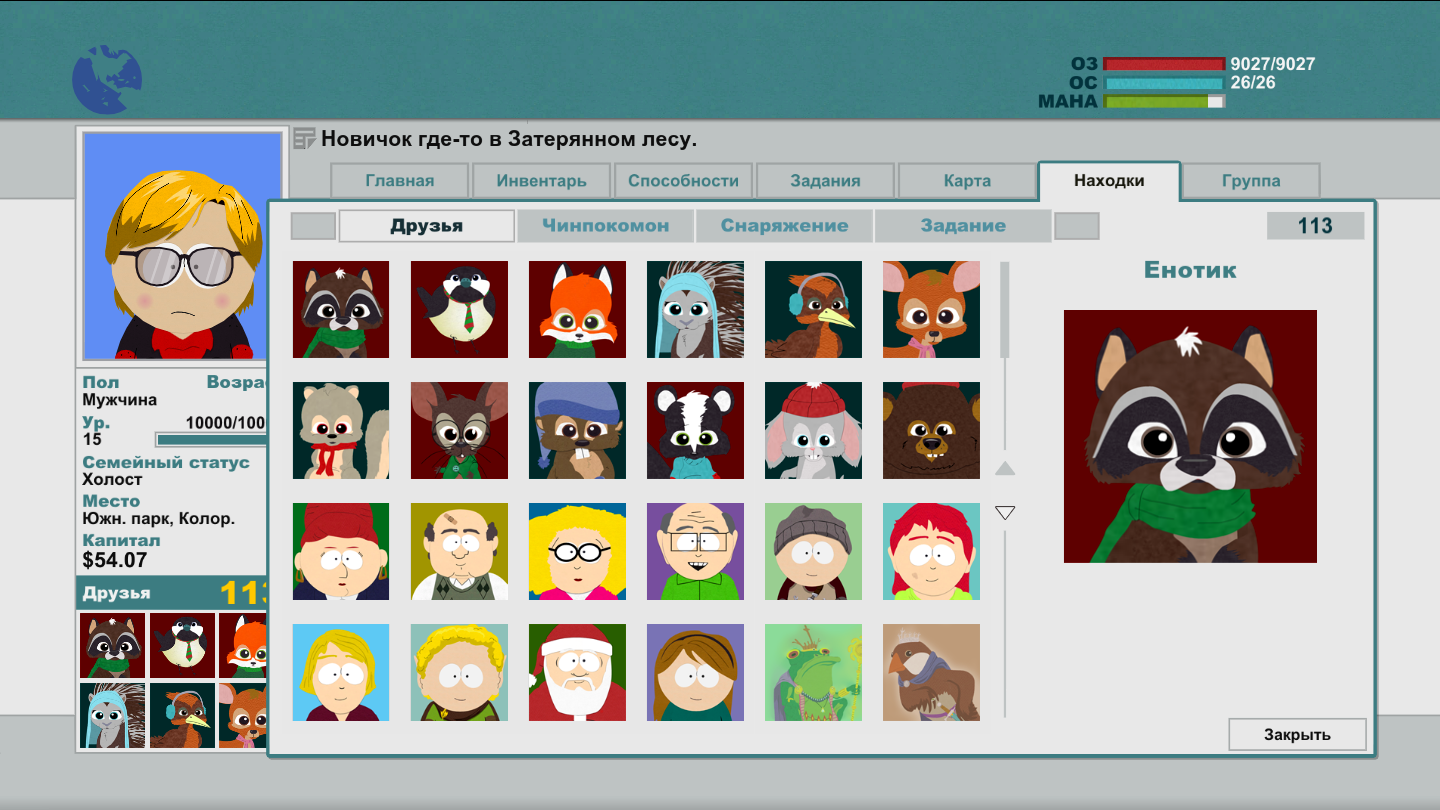Click the Енотик title text
1440x810 pixels.
point(1190,270)
